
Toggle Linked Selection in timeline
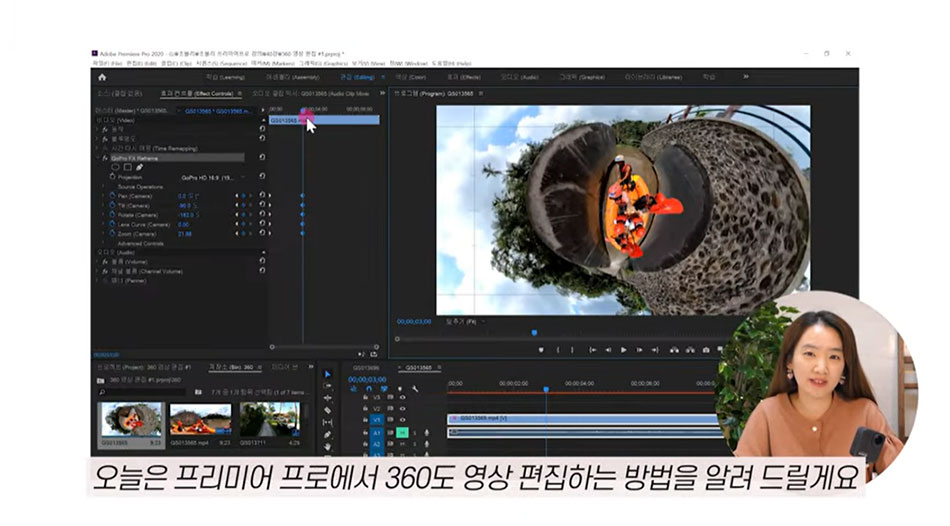click(x=384, y=388)
